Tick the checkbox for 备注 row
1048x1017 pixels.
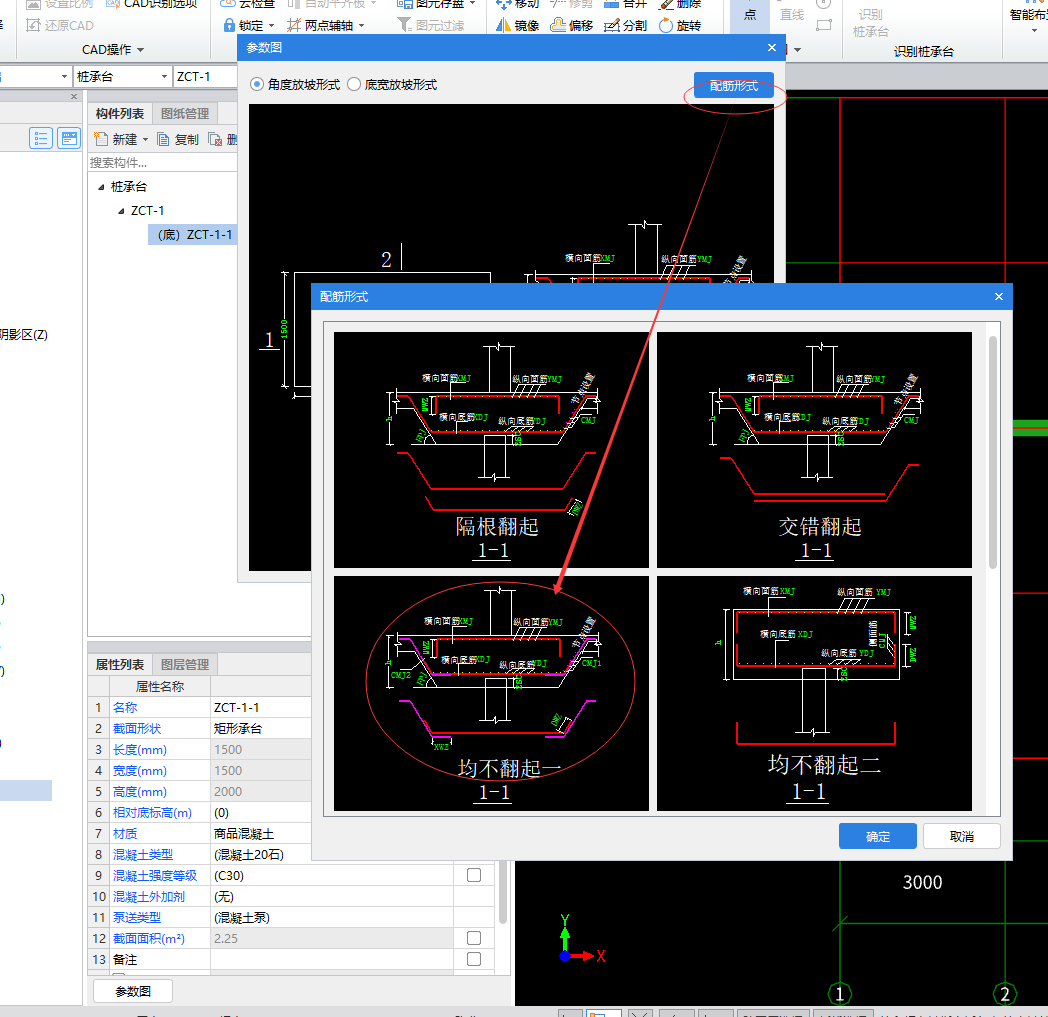point(474,959)
